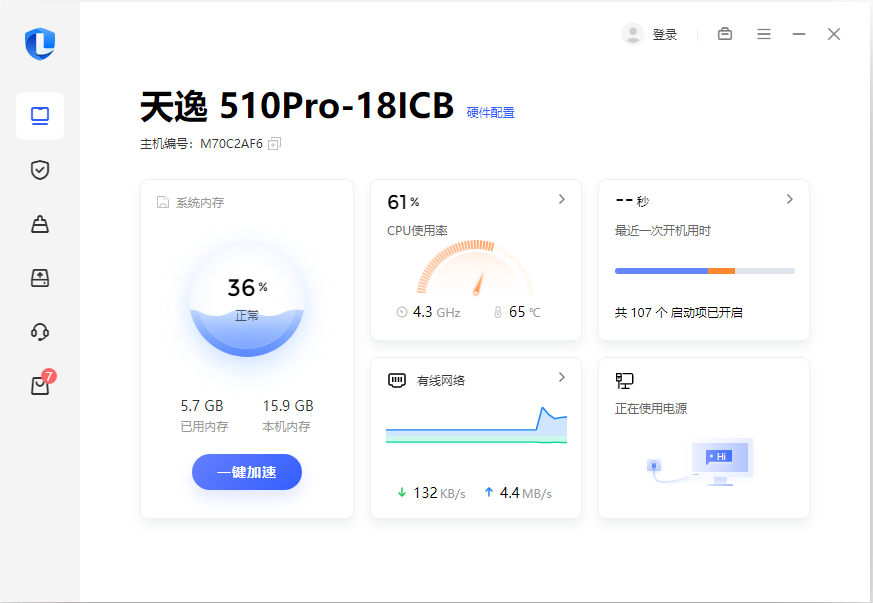Open the toolbox icon near the title bar
873x603 pixels.
point(724,33)
